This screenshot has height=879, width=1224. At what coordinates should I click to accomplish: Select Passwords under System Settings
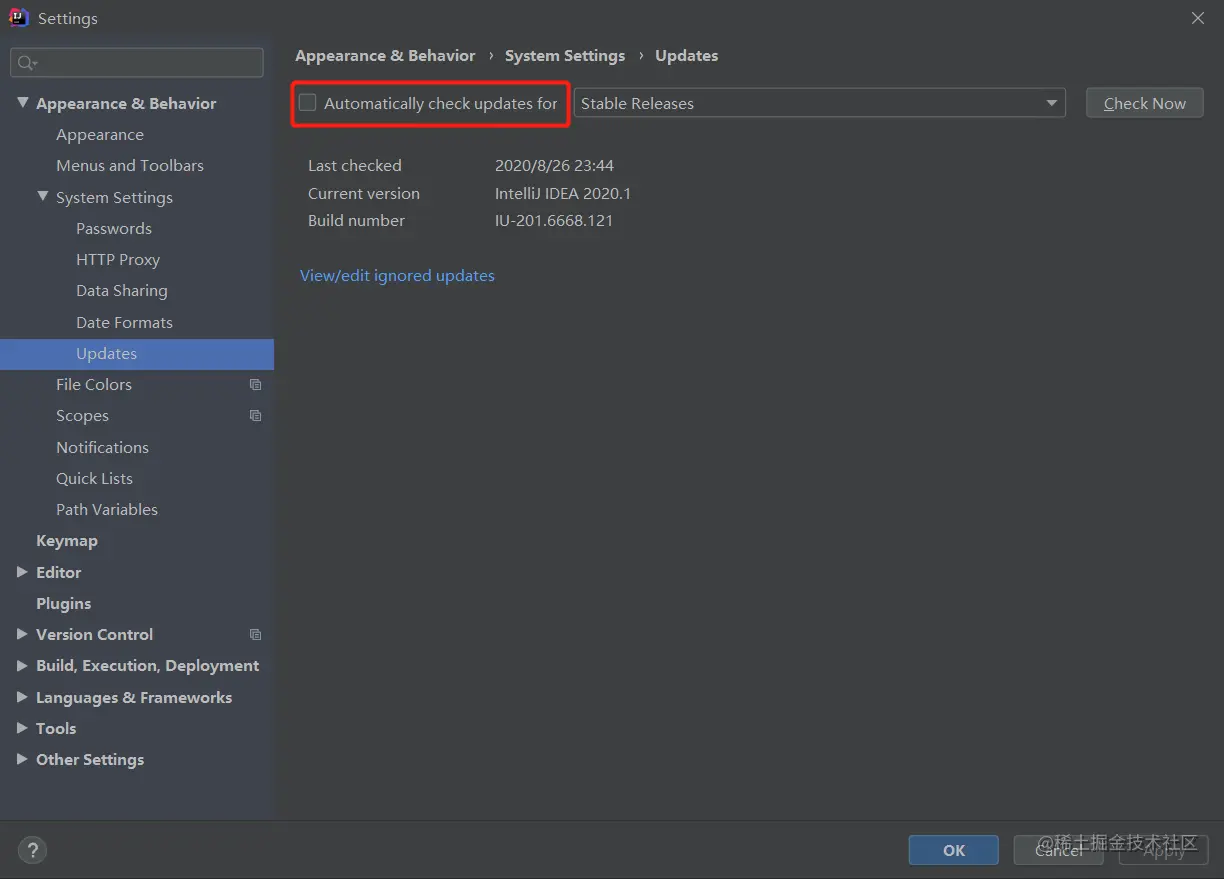click(x=114, y=229)
